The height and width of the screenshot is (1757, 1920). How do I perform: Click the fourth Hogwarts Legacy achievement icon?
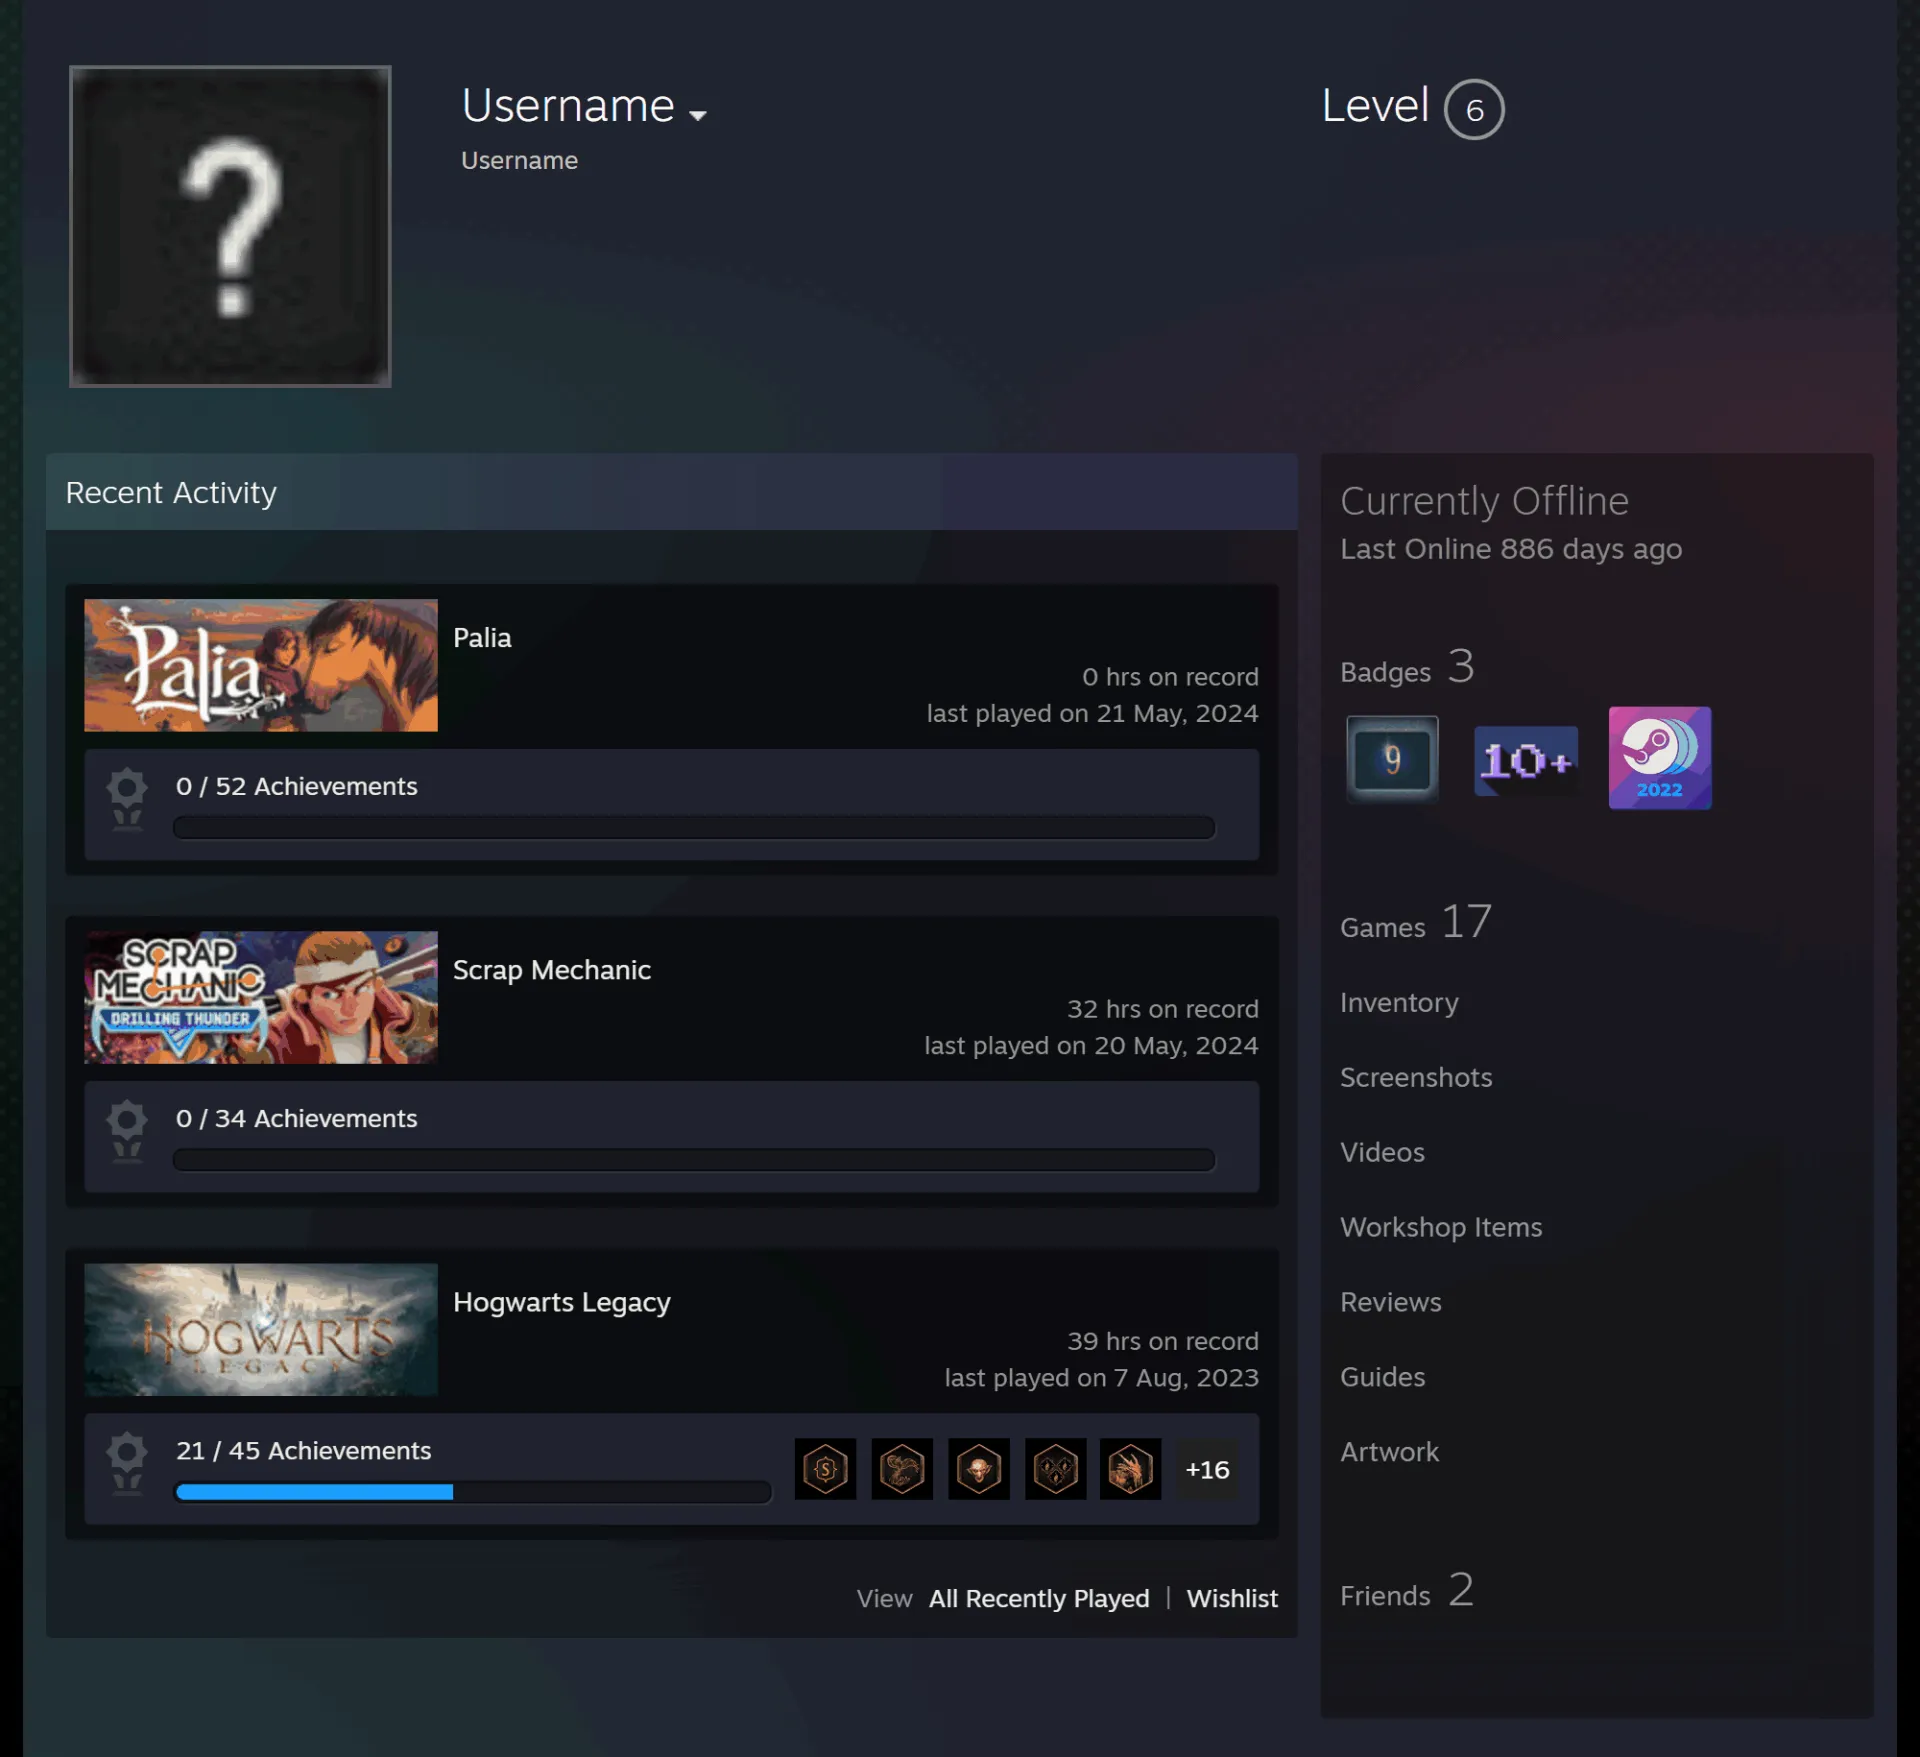[1055, 1469]
